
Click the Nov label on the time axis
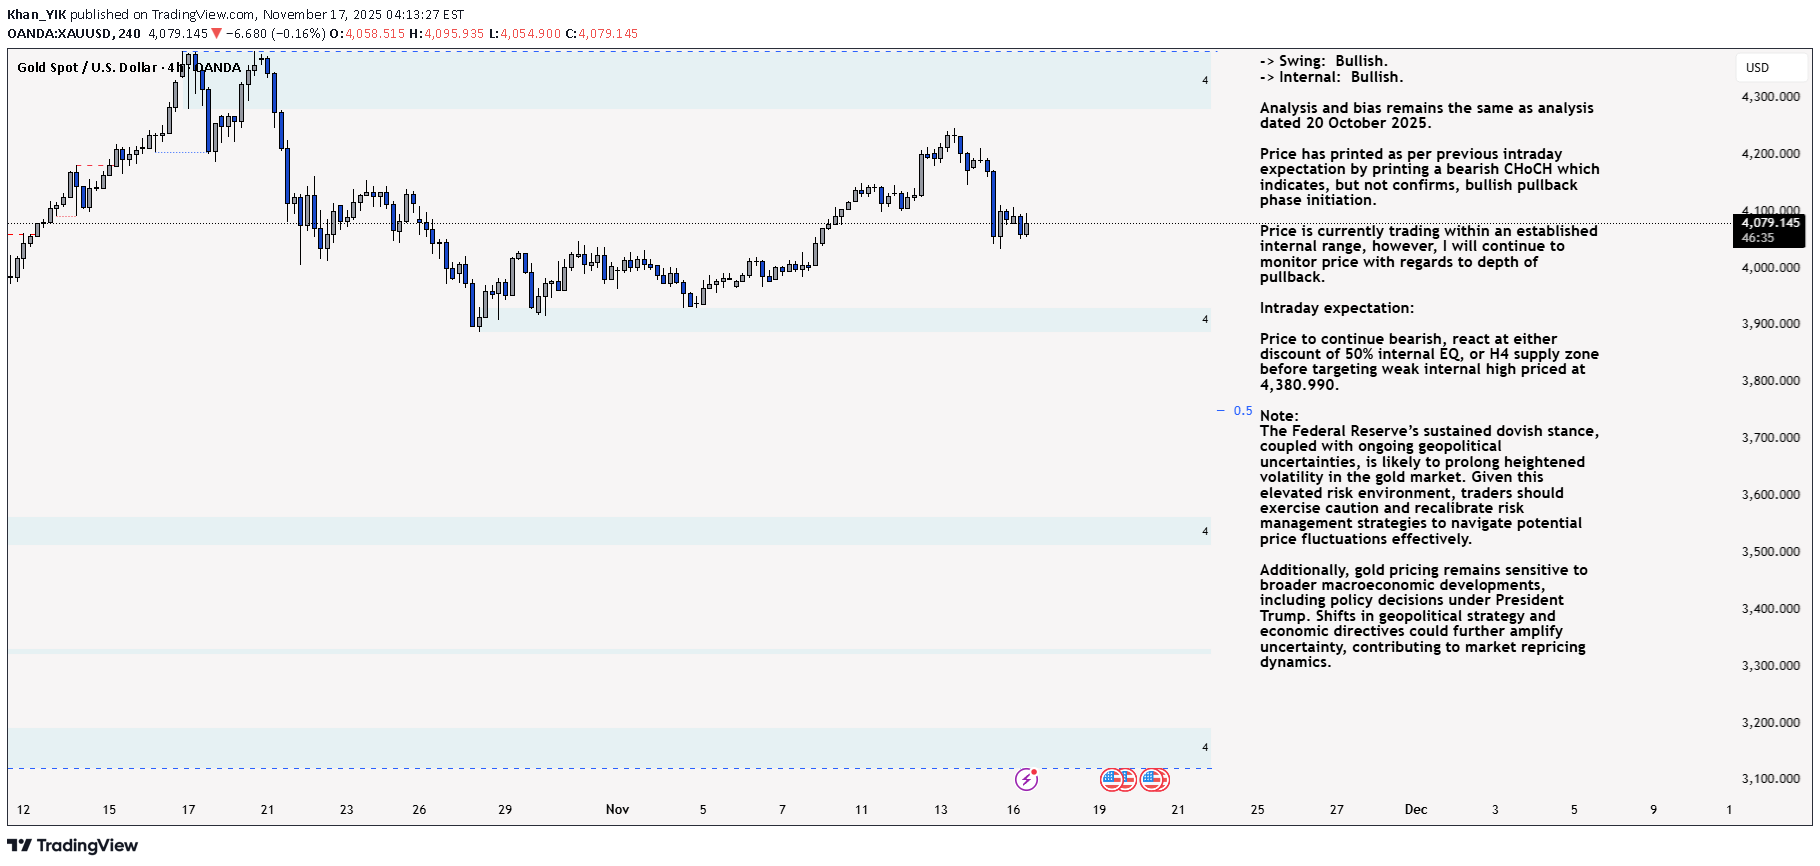click(x=617, y=810)
